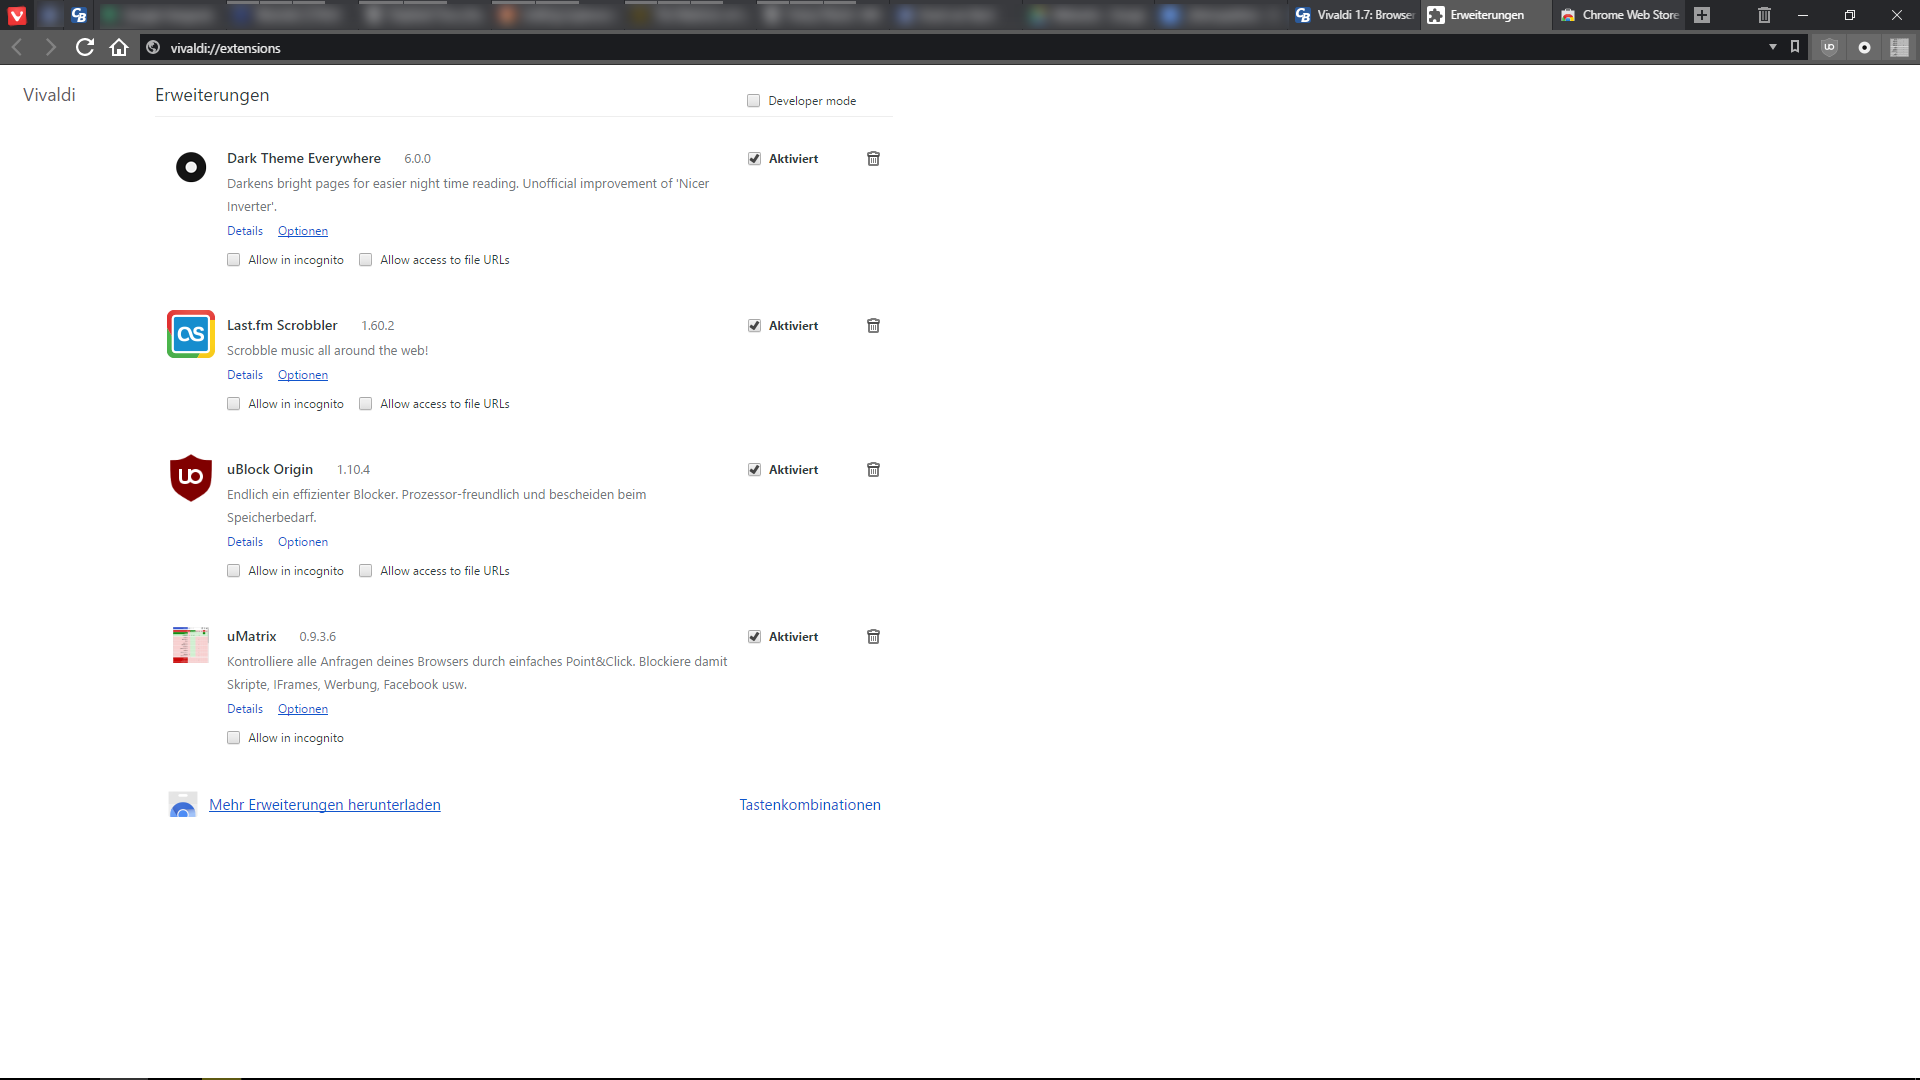Enable Developer mode checkbox
Image resolution: width=1920 pixels, height=1080 pixels.
[x=753, y=101]
